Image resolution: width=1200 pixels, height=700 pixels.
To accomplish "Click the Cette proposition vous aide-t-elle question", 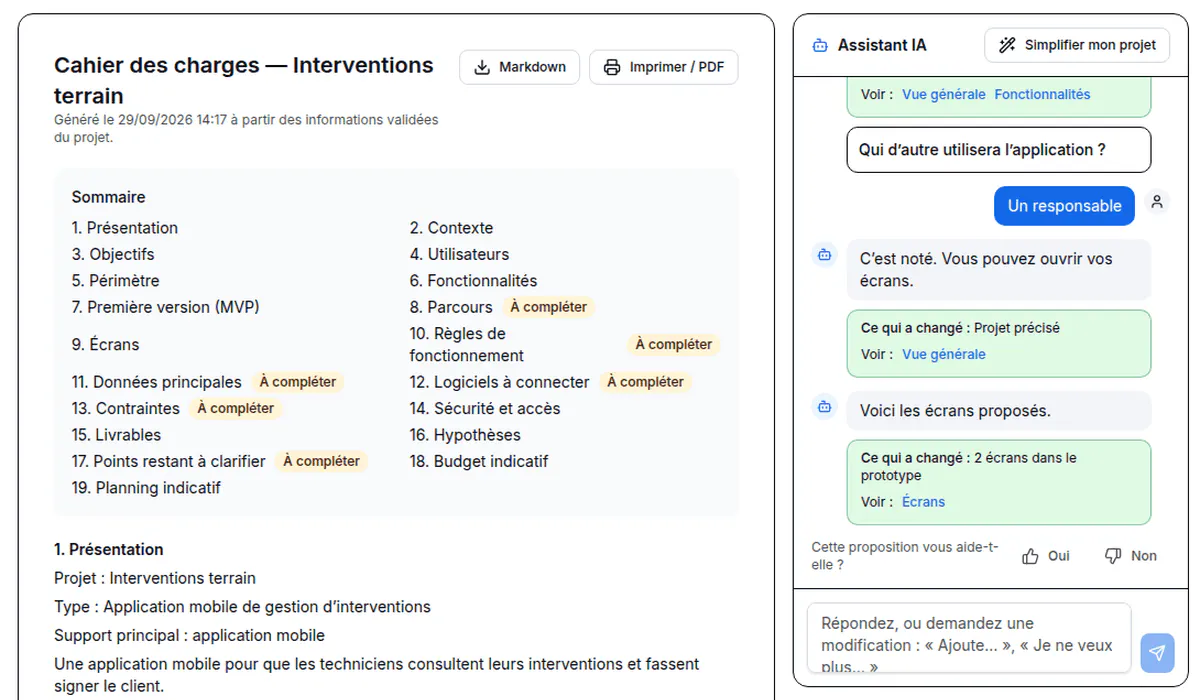I will [905, 556].
